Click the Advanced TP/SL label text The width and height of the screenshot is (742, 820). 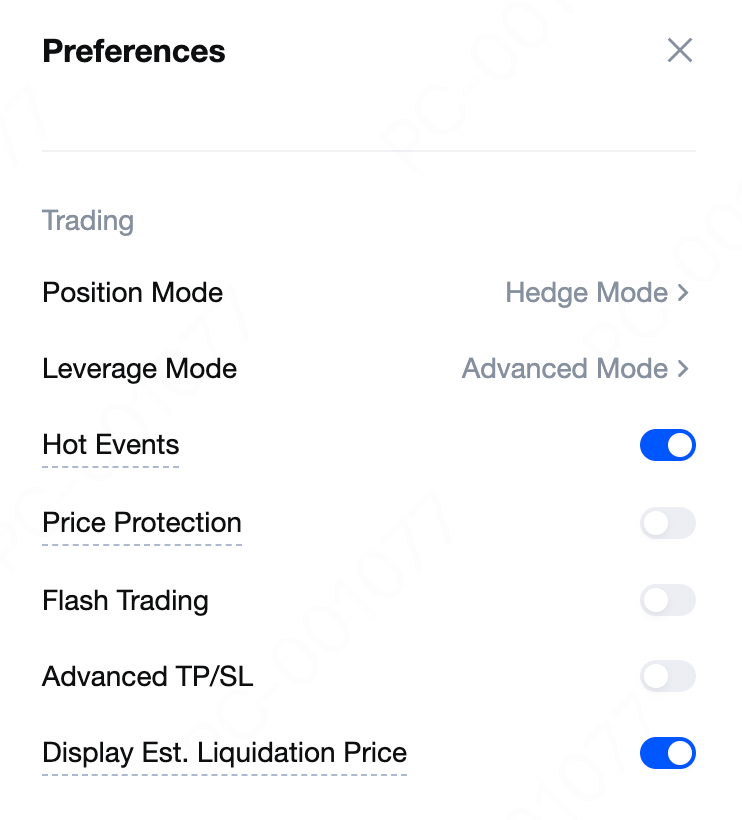[148, 677]
